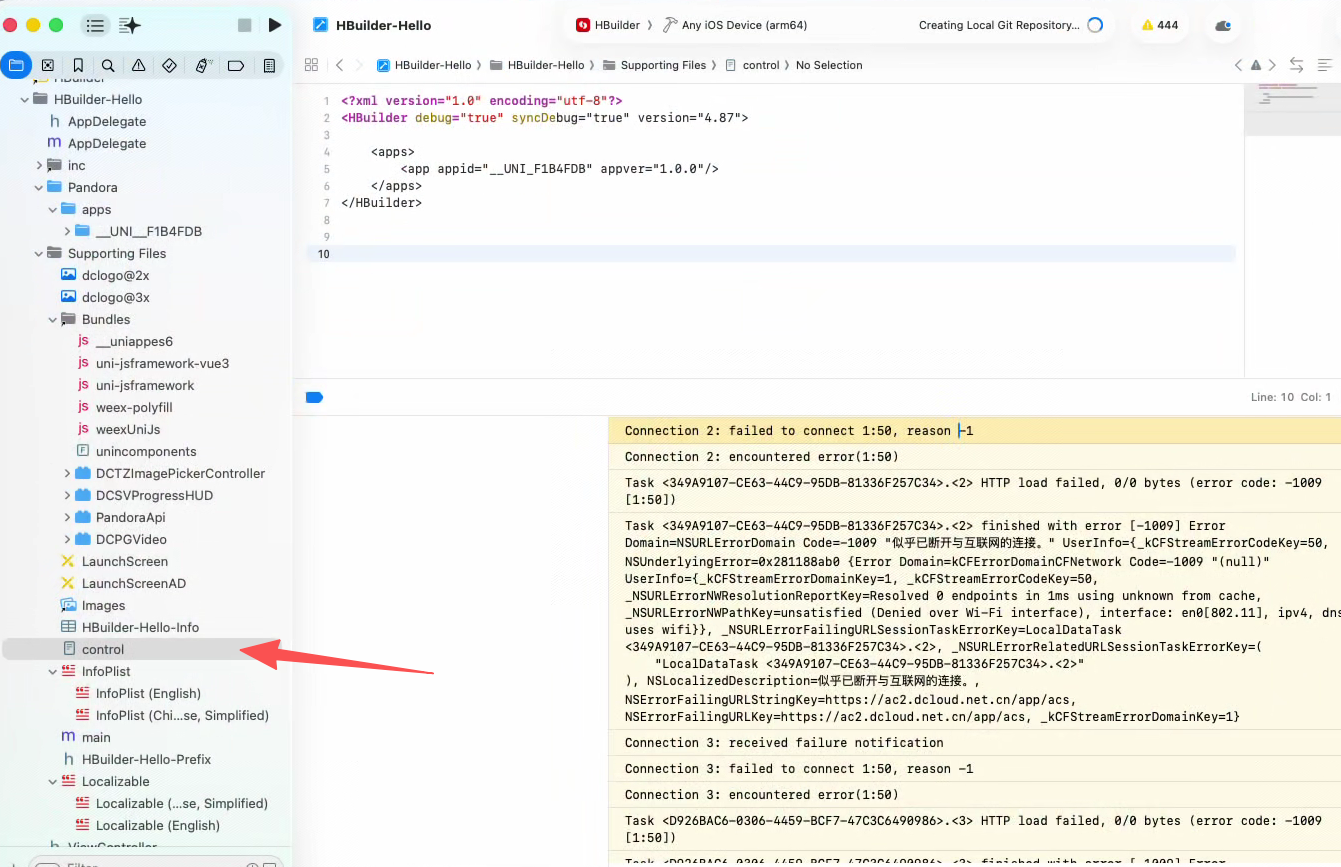This screenshot has width=1341, height=867.
Task: Run the project with the play button
Action: (275, 25)
